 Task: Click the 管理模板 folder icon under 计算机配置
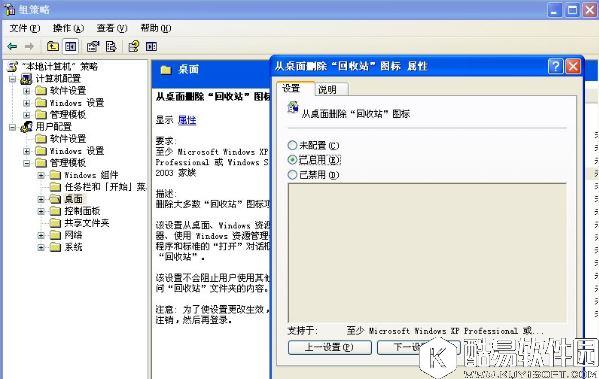click(41, 114)
